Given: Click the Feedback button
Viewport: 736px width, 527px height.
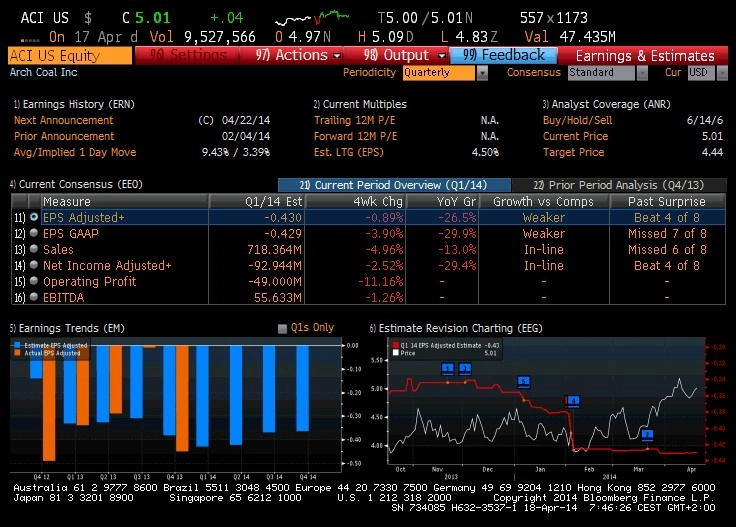Looking at the screenshot, I should pos(504,55).
